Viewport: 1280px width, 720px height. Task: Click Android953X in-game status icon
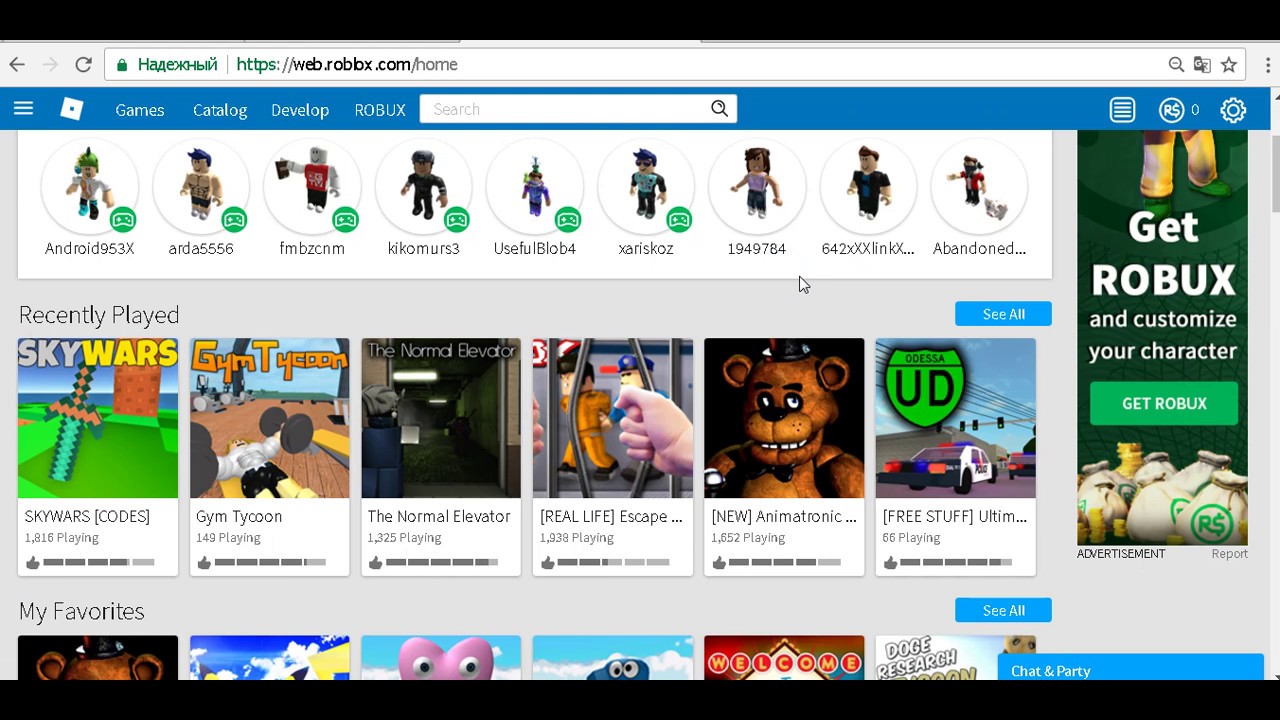pos(123,219)
